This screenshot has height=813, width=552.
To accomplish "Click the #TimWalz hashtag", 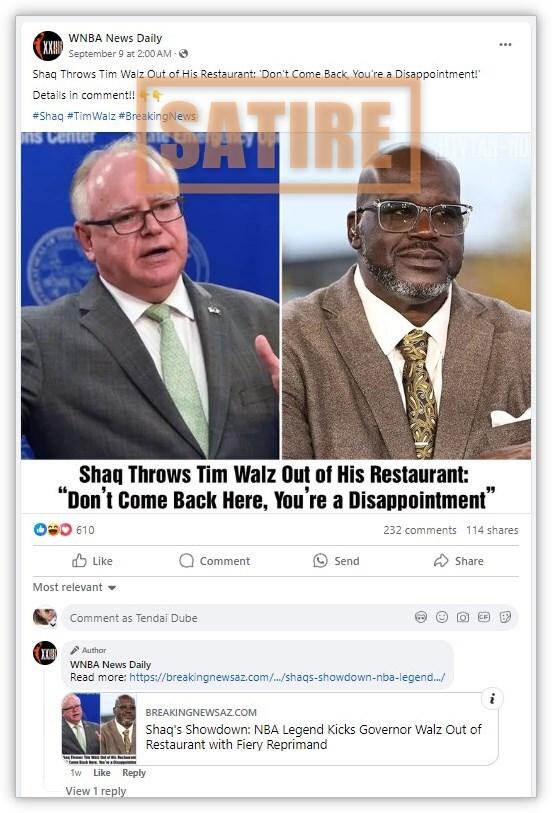I will point(91,116).
